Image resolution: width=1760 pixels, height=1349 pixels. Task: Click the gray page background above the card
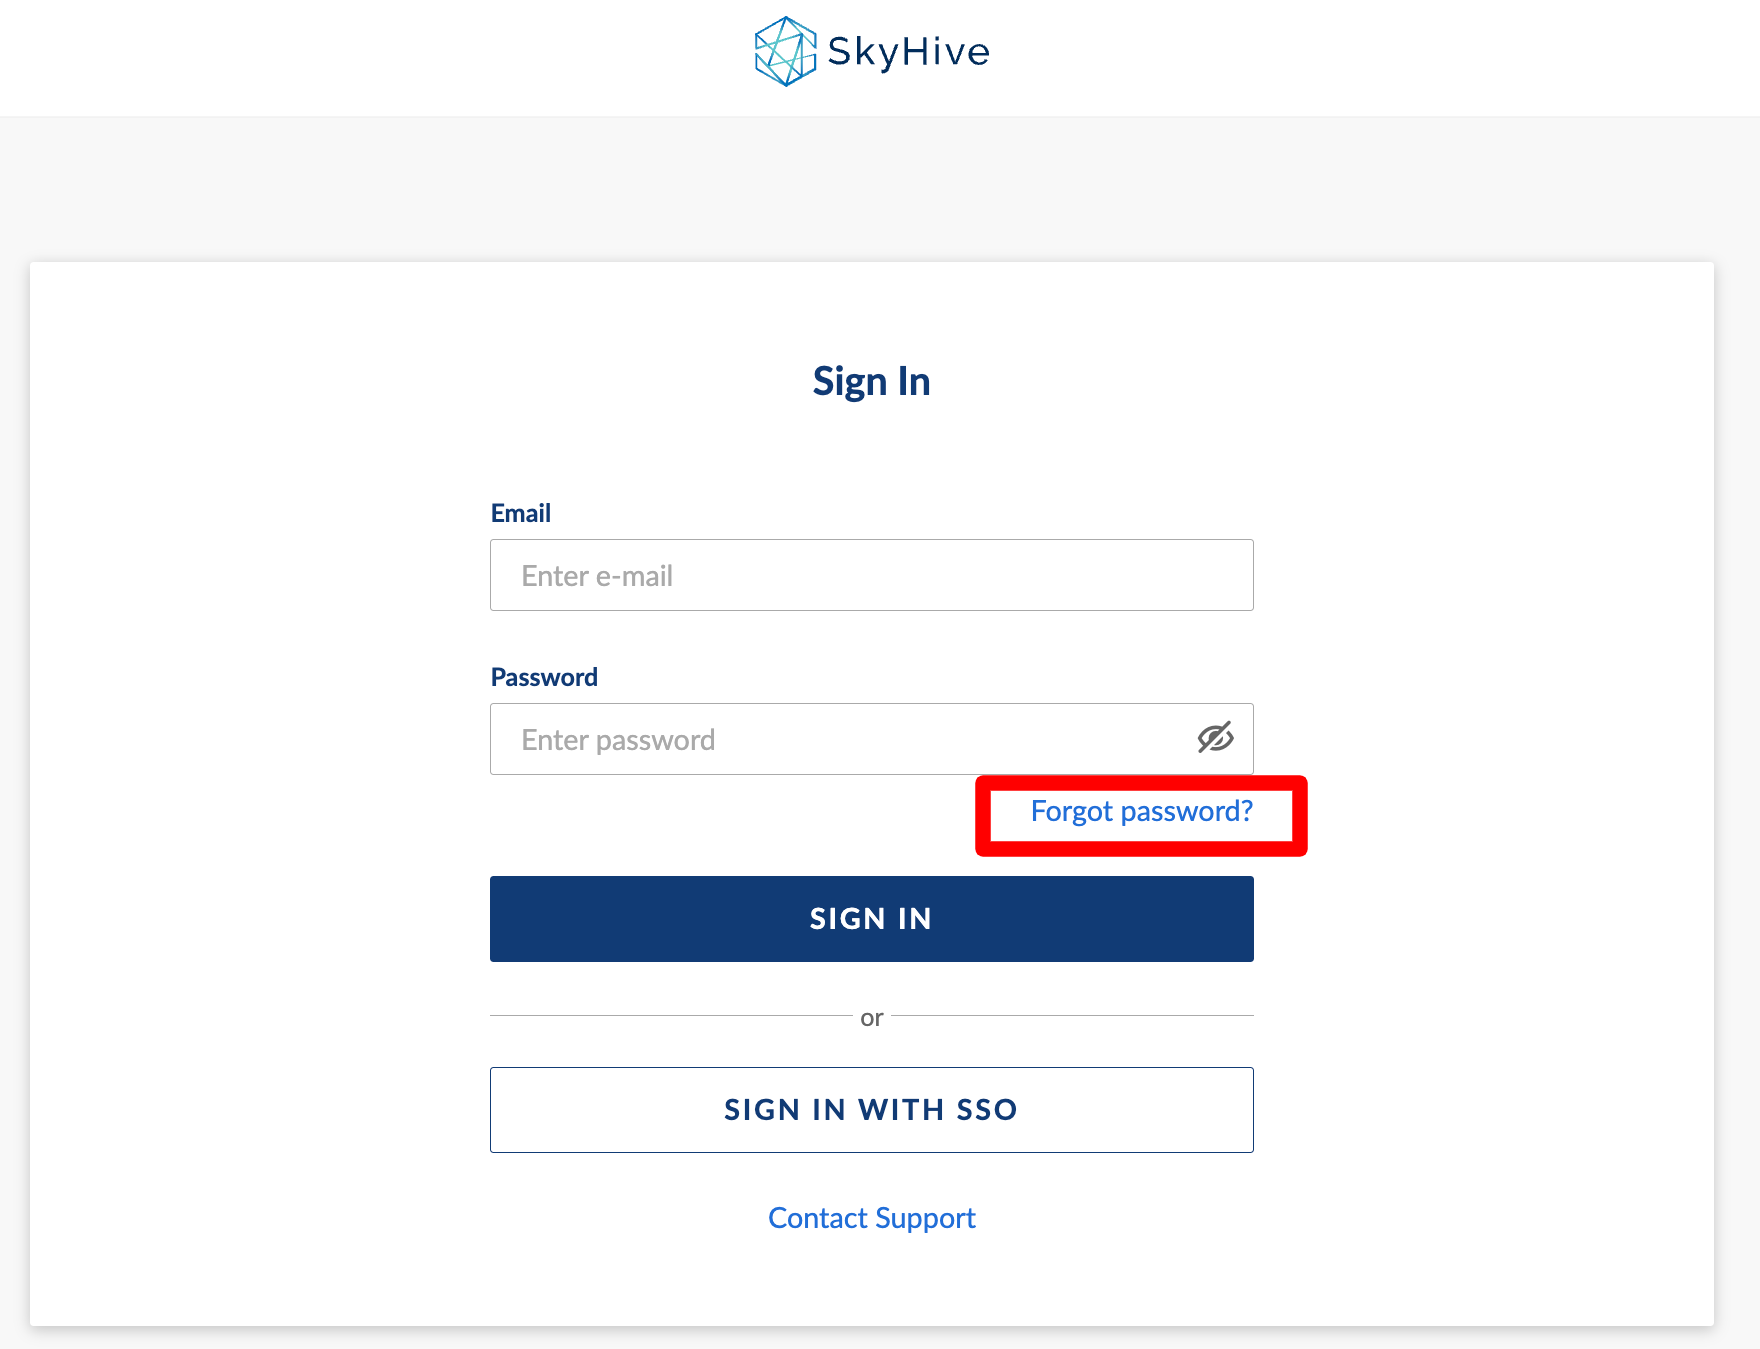click(880, 190)
